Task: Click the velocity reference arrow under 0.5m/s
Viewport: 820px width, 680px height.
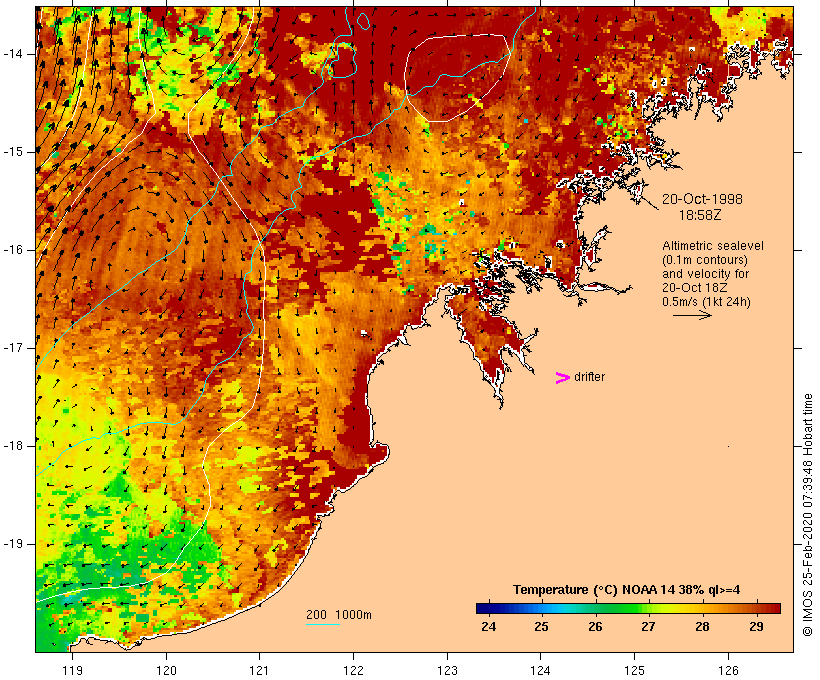Action: click(692, 315)
